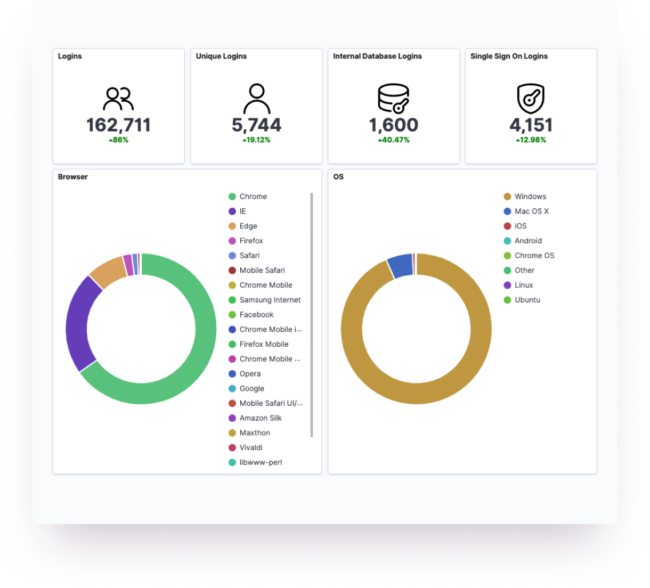Toggle Mac OS X in OS legend
This screenshot has height=588, width=650.
[532, 211]
